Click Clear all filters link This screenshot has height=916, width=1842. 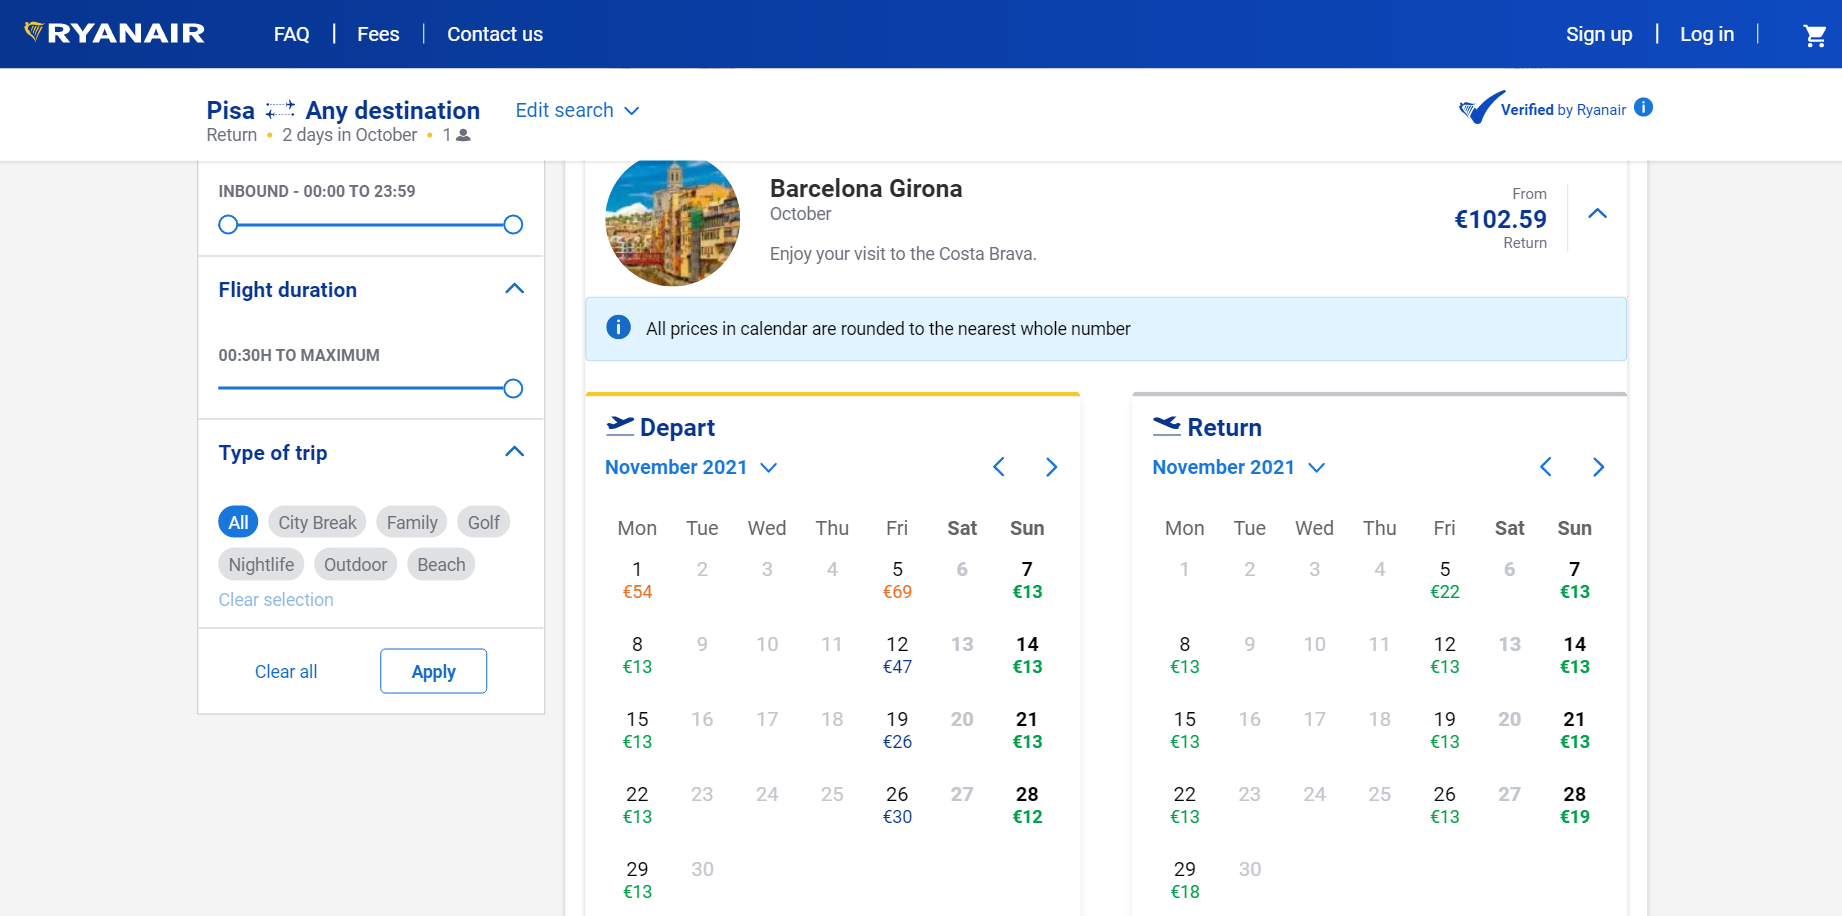tap(286, 671)
